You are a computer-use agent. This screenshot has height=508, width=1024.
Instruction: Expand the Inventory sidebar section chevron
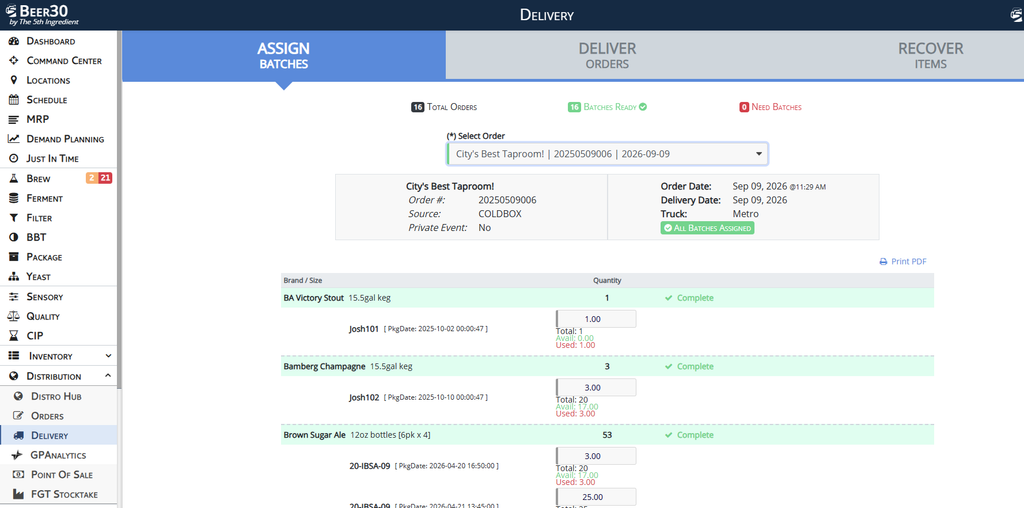[108, 357]
